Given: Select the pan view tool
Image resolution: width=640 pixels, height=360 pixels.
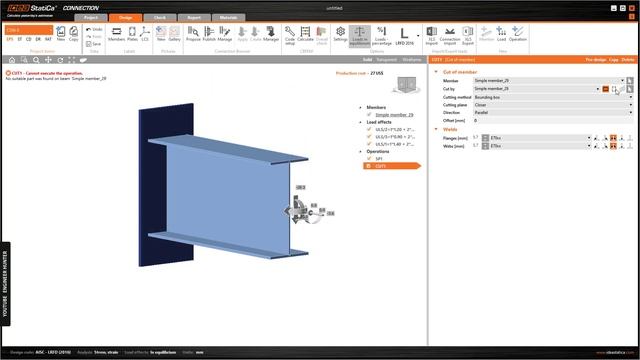Looking at the screenshot, I should point(48,60).
